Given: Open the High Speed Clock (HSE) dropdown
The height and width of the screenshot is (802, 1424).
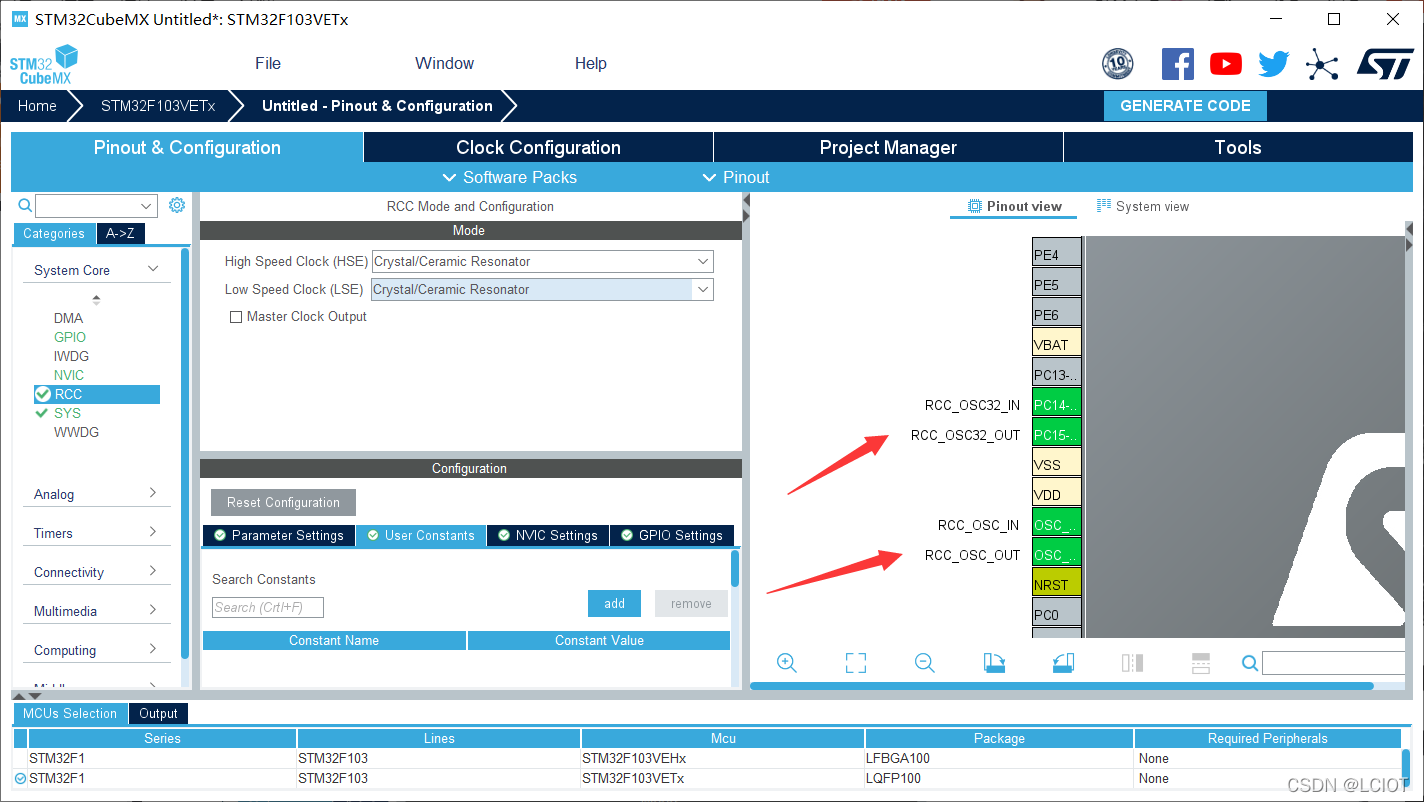Looking at the screenshot, I should coord(543,261).
